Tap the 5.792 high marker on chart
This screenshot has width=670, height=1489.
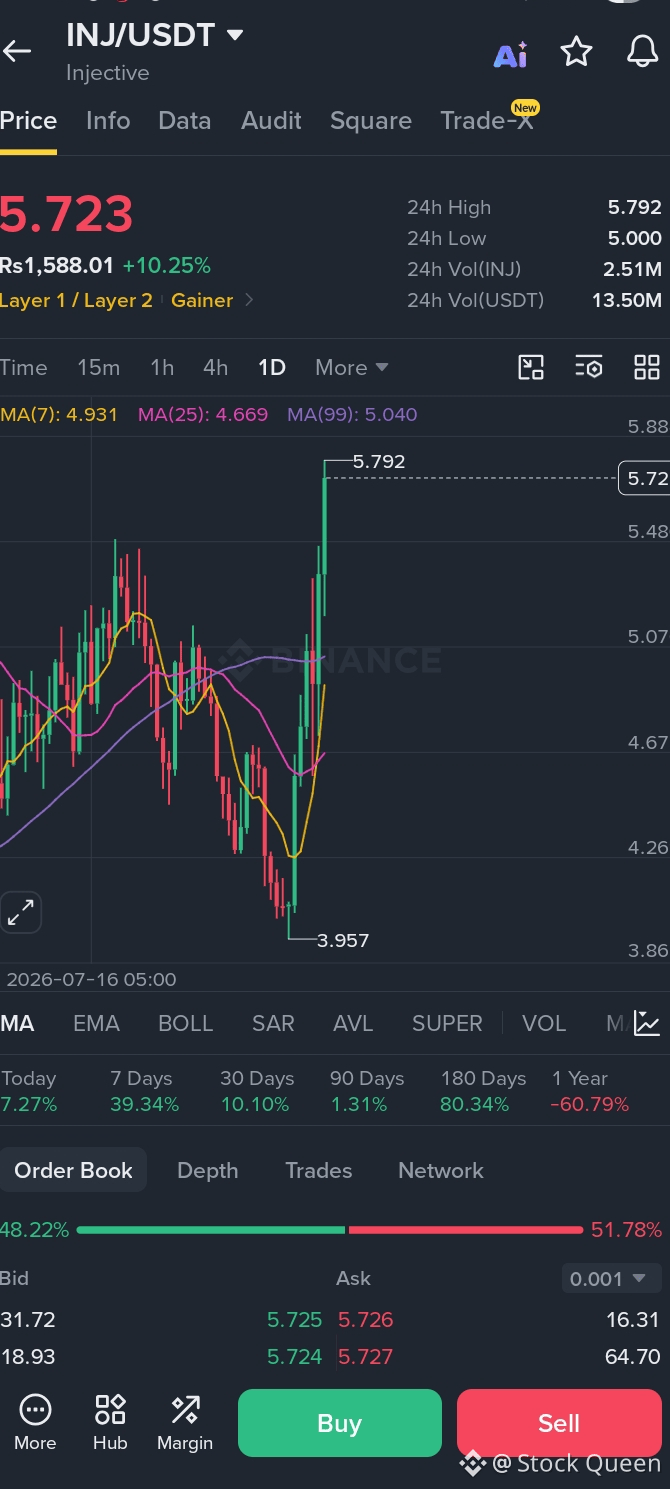(x=379, y=461)
